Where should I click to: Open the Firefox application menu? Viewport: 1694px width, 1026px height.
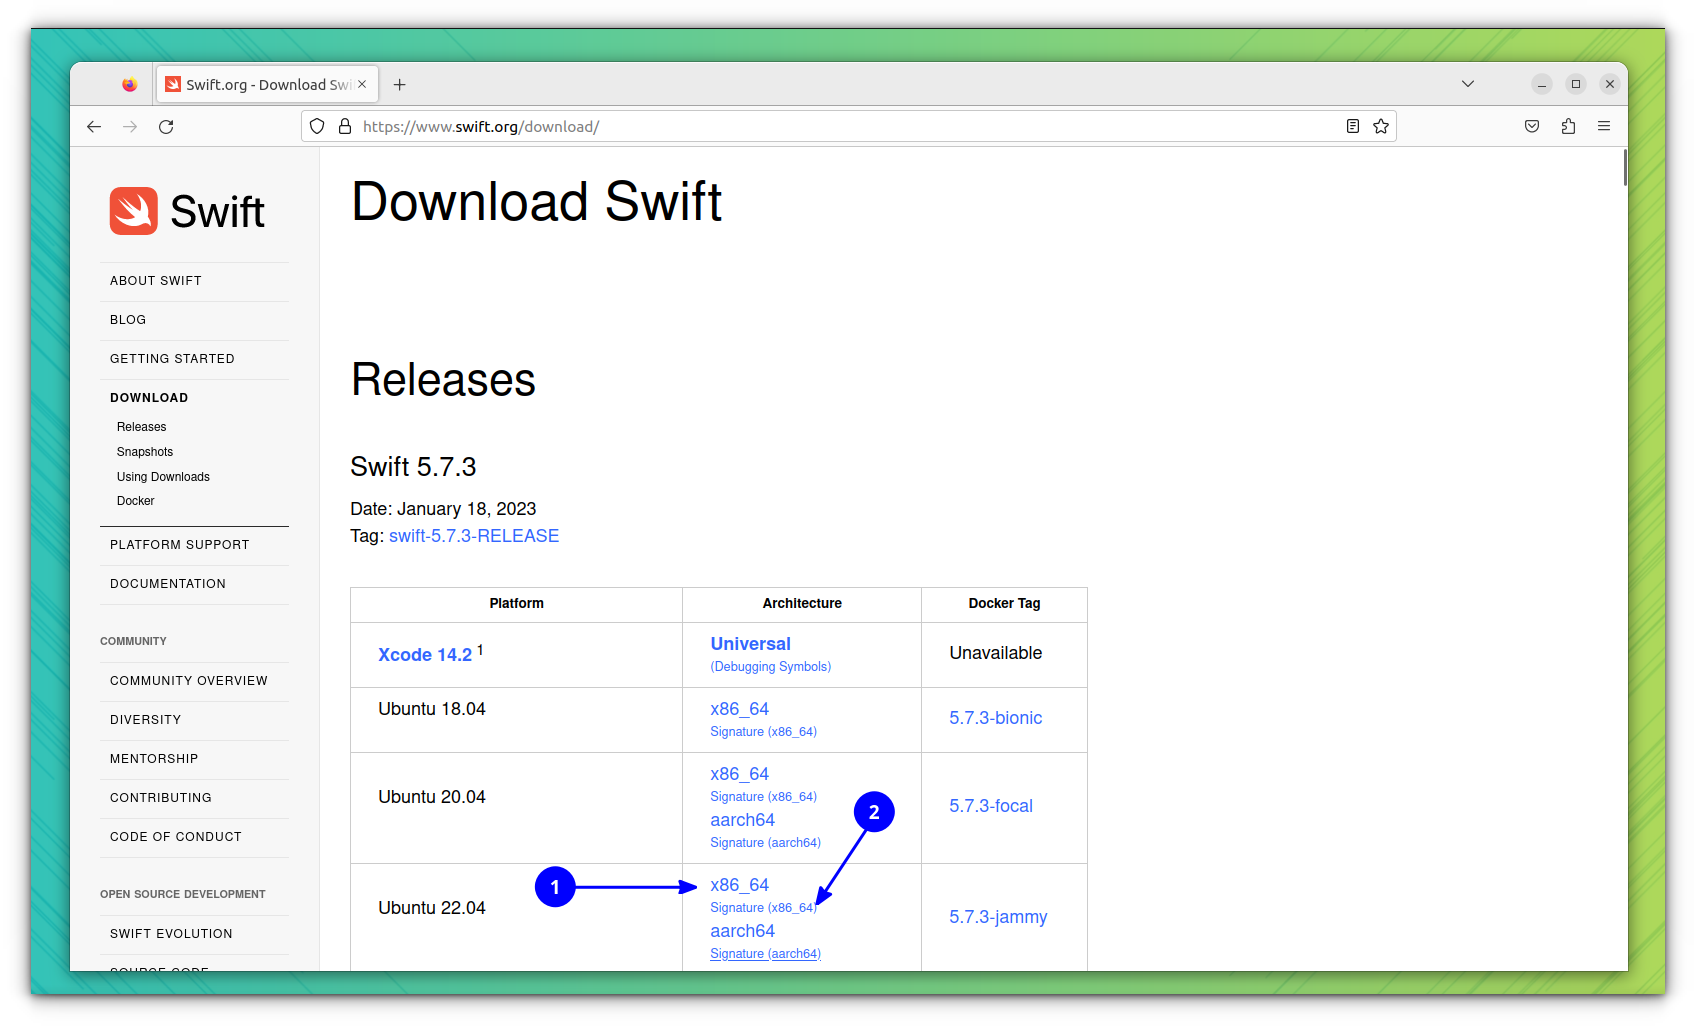1604,127
